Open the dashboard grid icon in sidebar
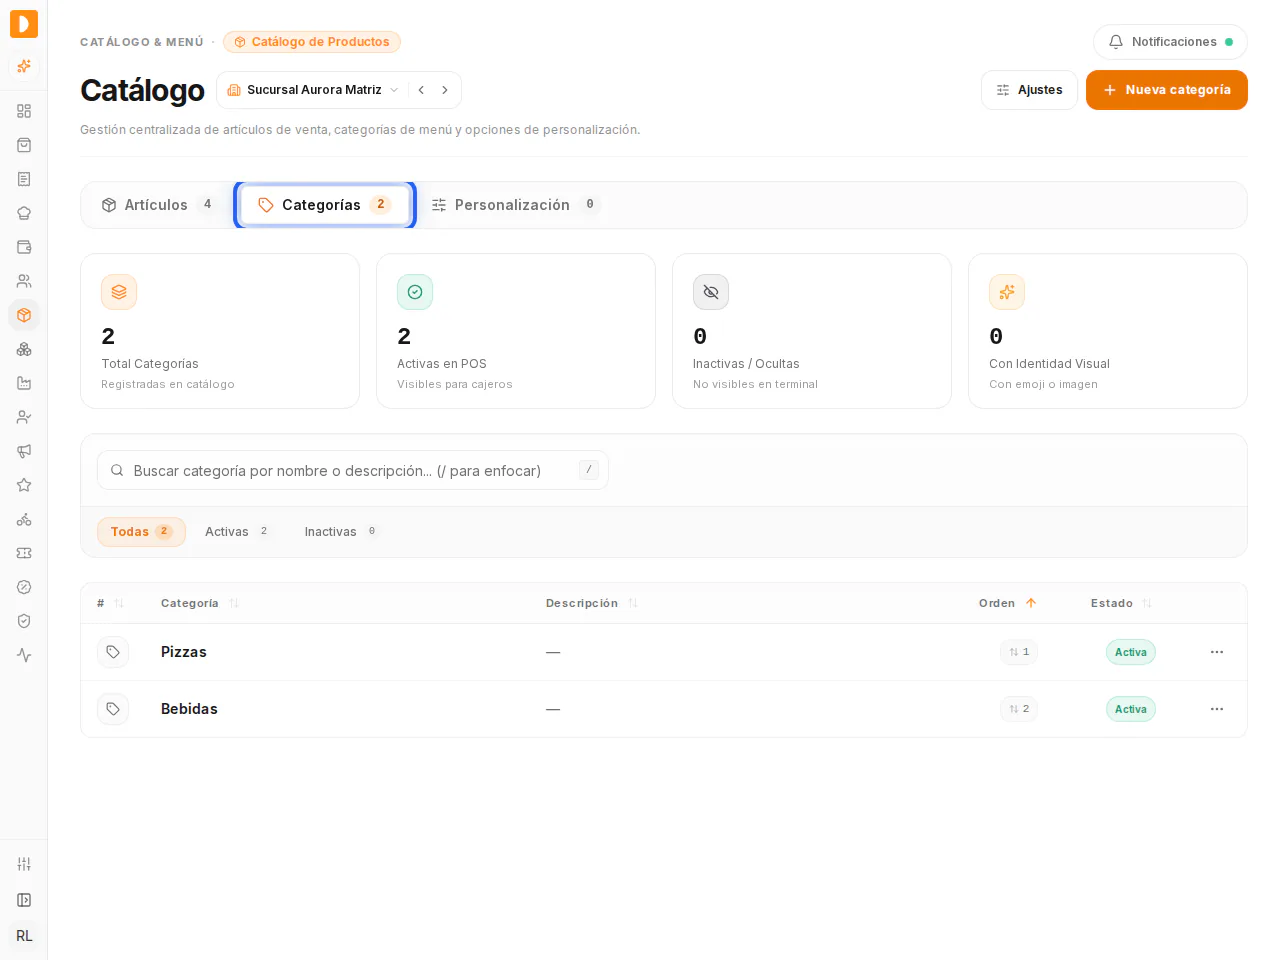The height and width of the screenshot is (960, 1280). point(24,111)
